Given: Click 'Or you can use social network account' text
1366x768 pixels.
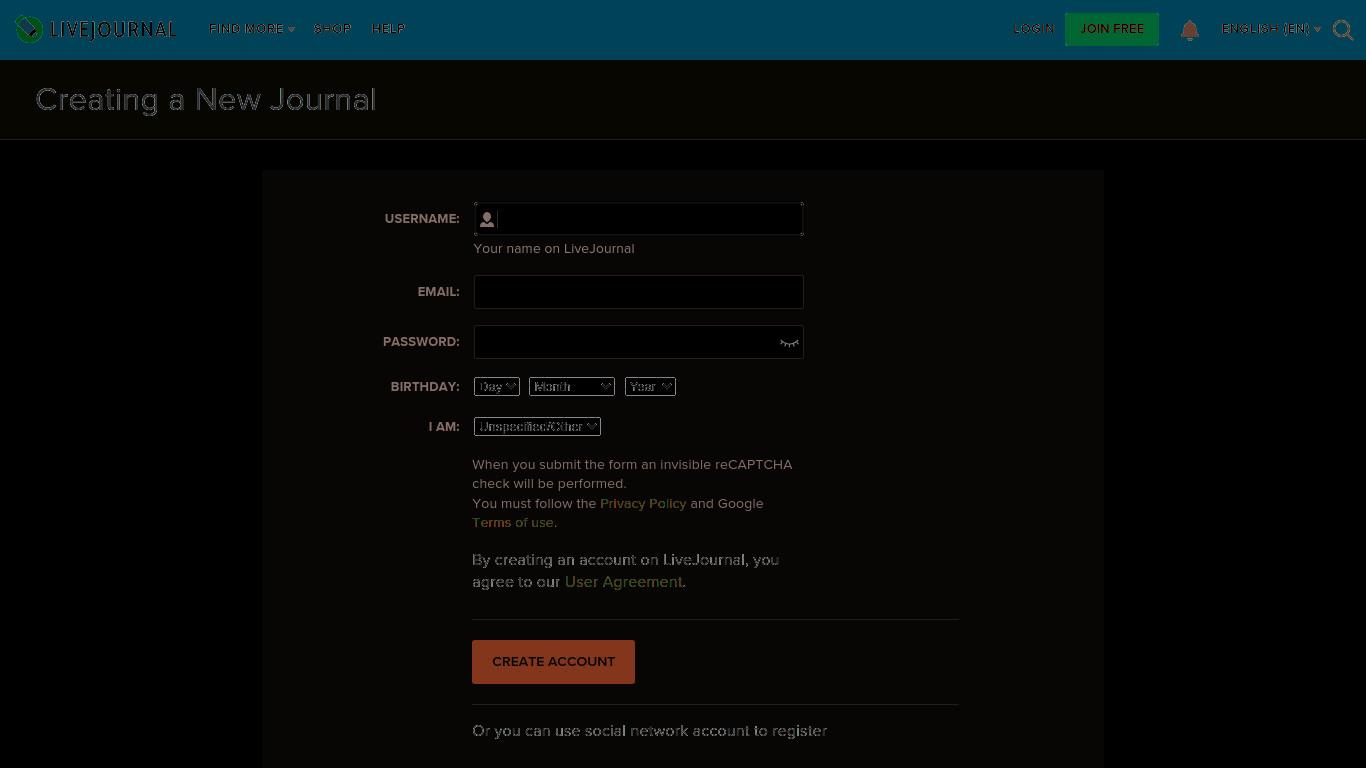Looking at the screenshot, I should tap(650, 731).
